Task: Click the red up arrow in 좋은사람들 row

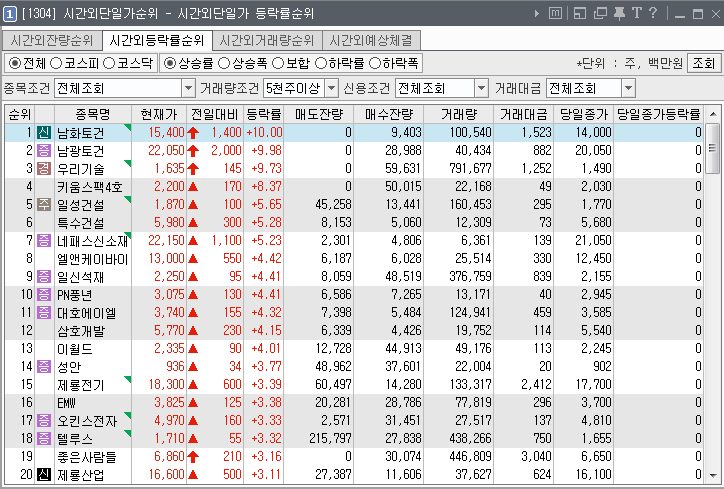Action: (193, 457)
